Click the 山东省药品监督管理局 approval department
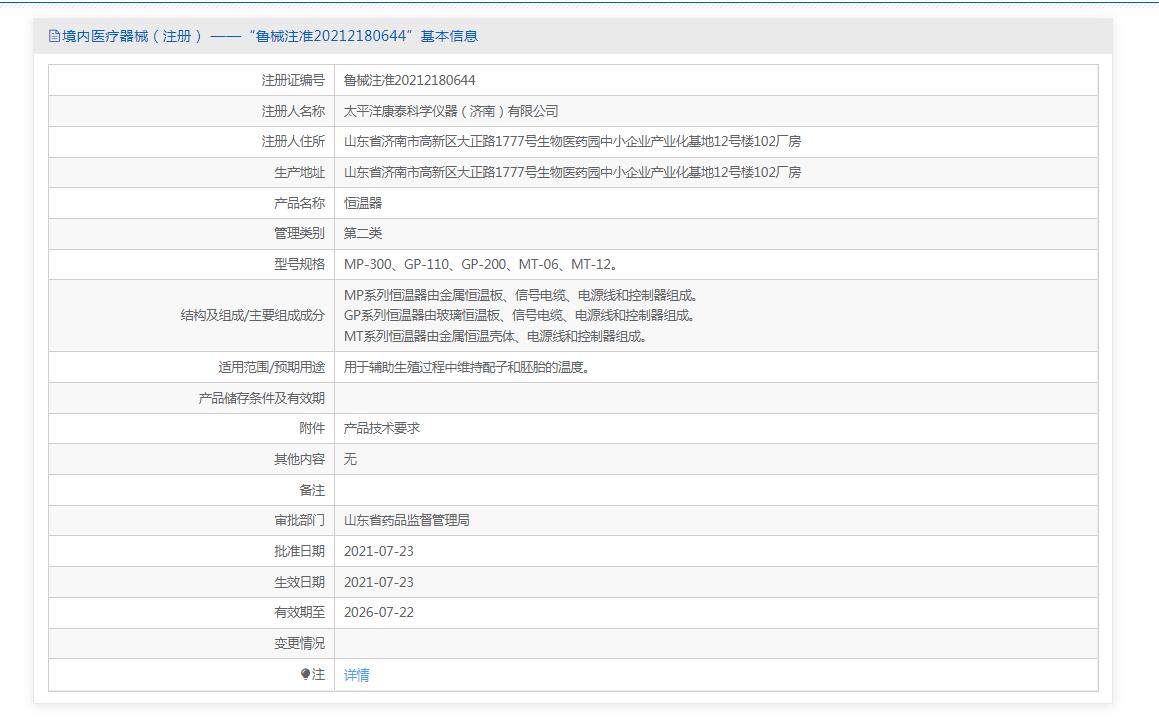This screenshot has width=1159, height=722. pyautogui.click(x=407, y=520)
